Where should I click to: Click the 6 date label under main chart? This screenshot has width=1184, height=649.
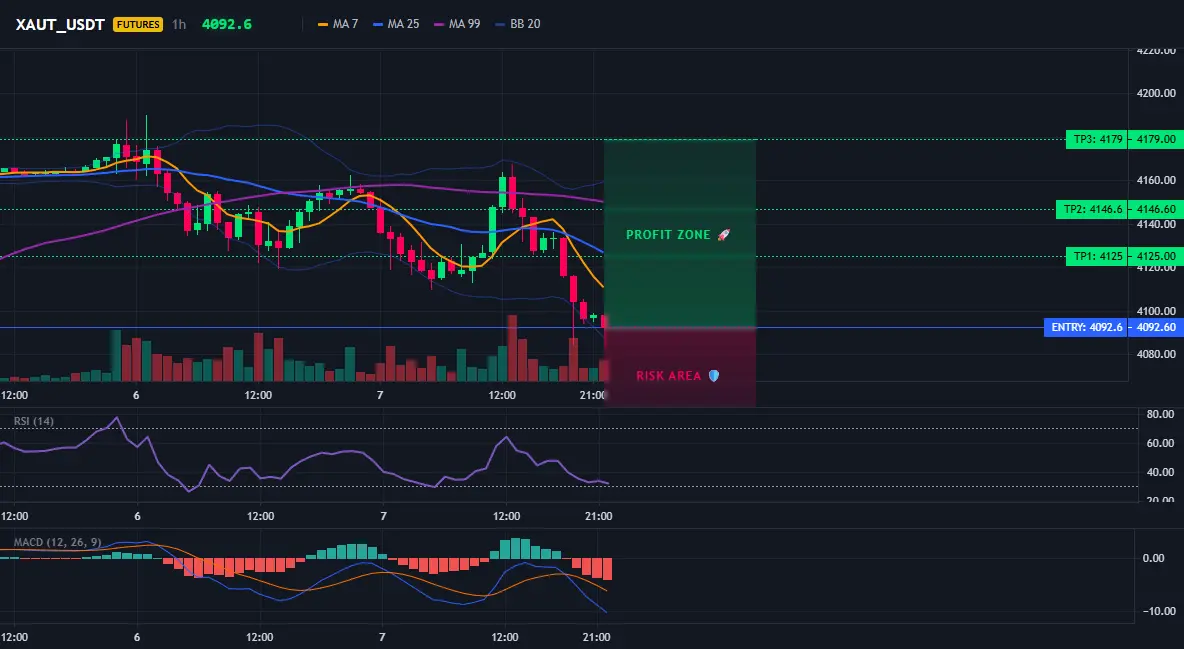click(136, 395)
